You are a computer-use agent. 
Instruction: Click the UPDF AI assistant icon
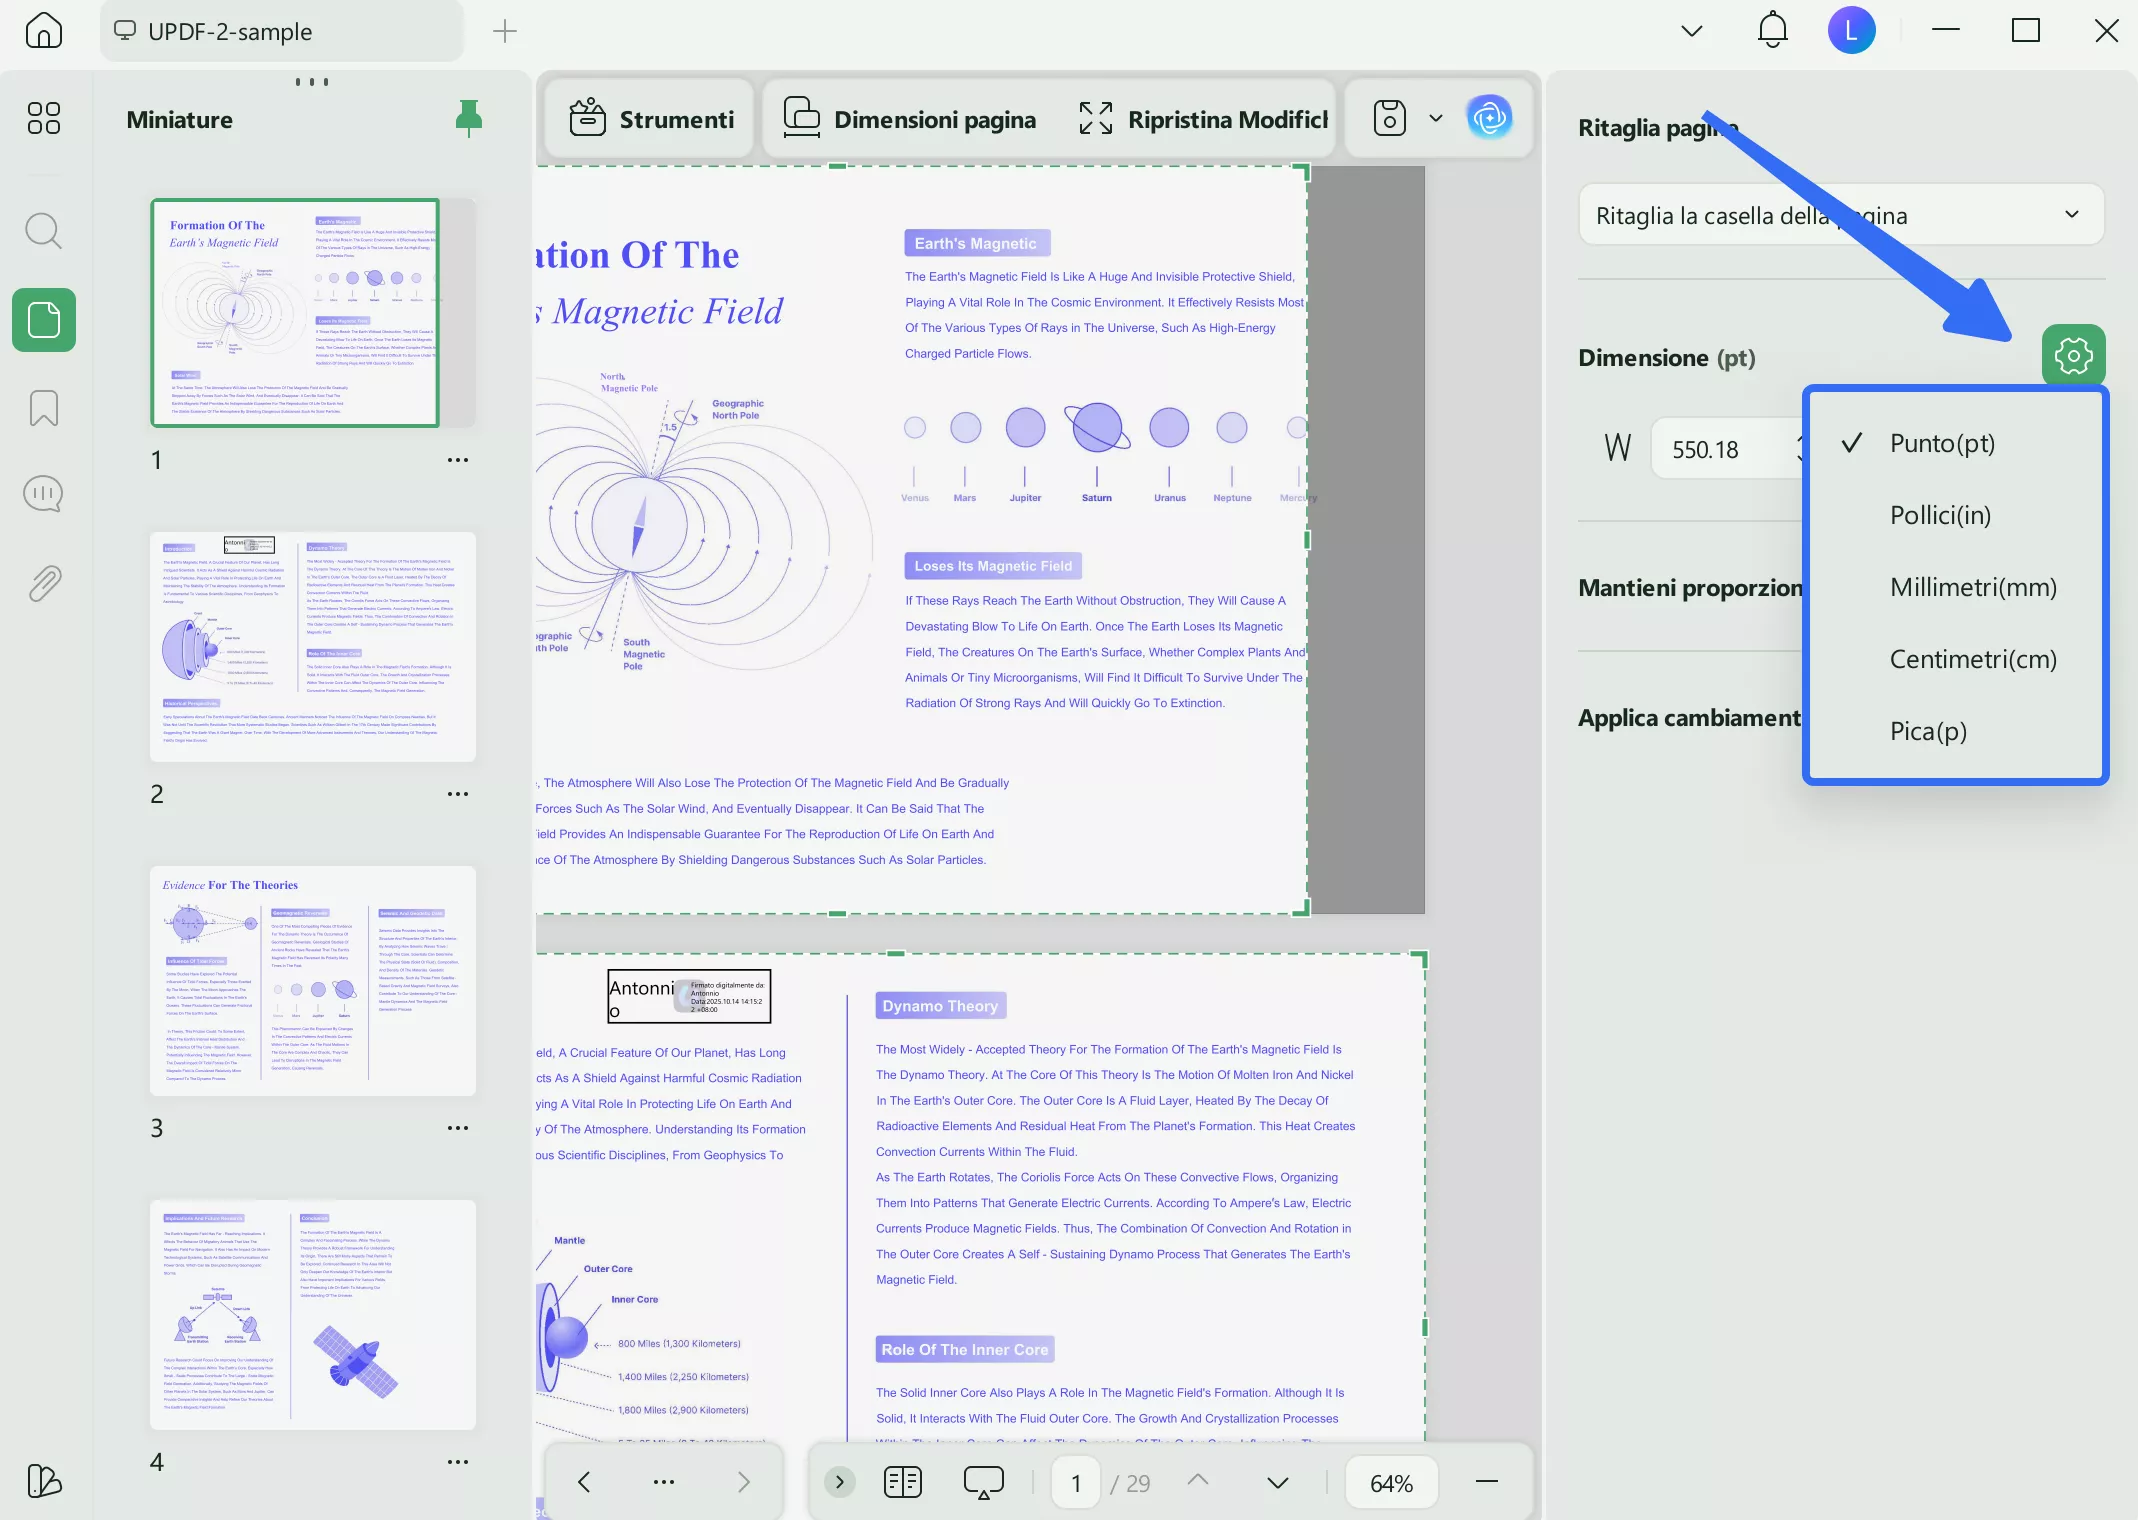(1489, 119)
